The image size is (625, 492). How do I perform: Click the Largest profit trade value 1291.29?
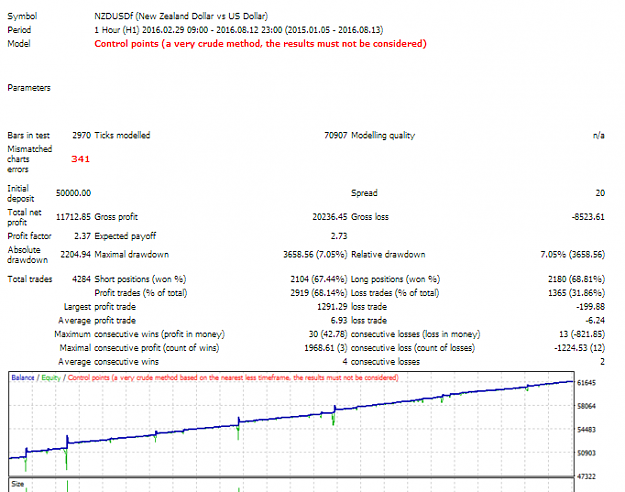332,307
